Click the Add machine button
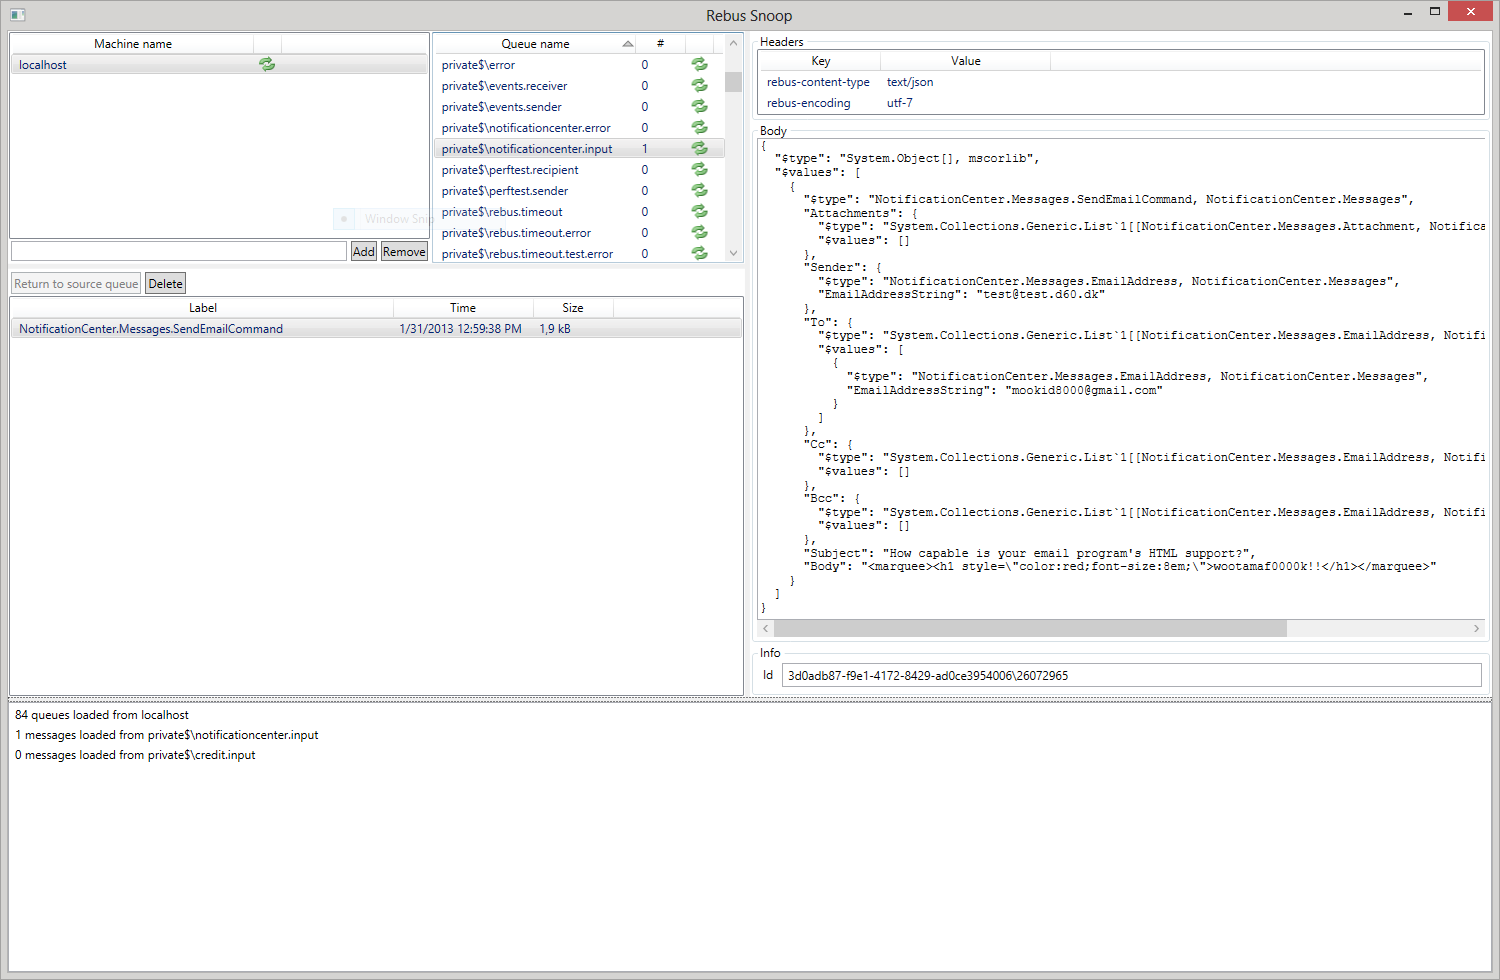The image size is (1500, 980). pos(364,251)
